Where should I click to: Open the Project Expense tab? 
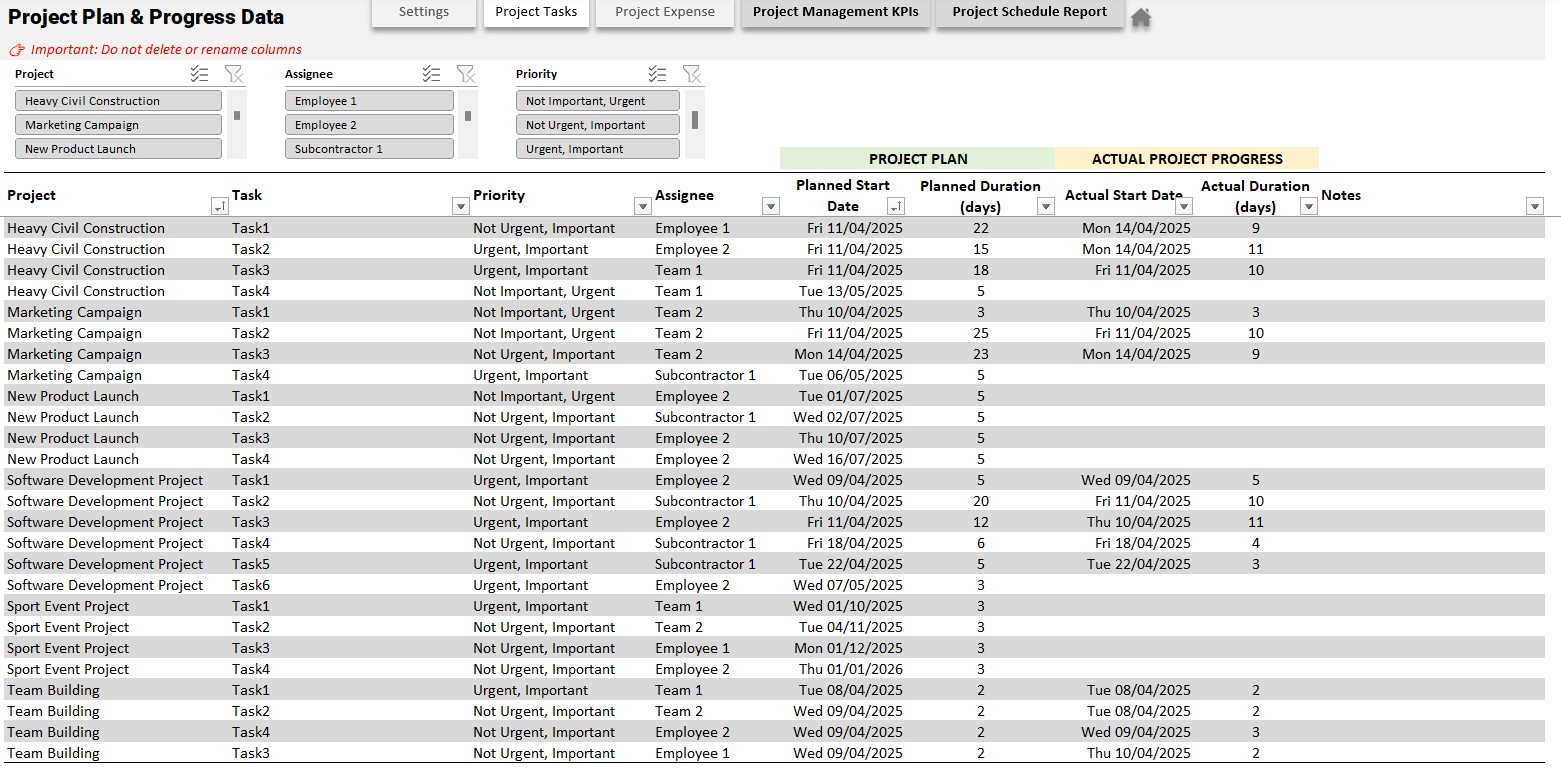(664, 13)
